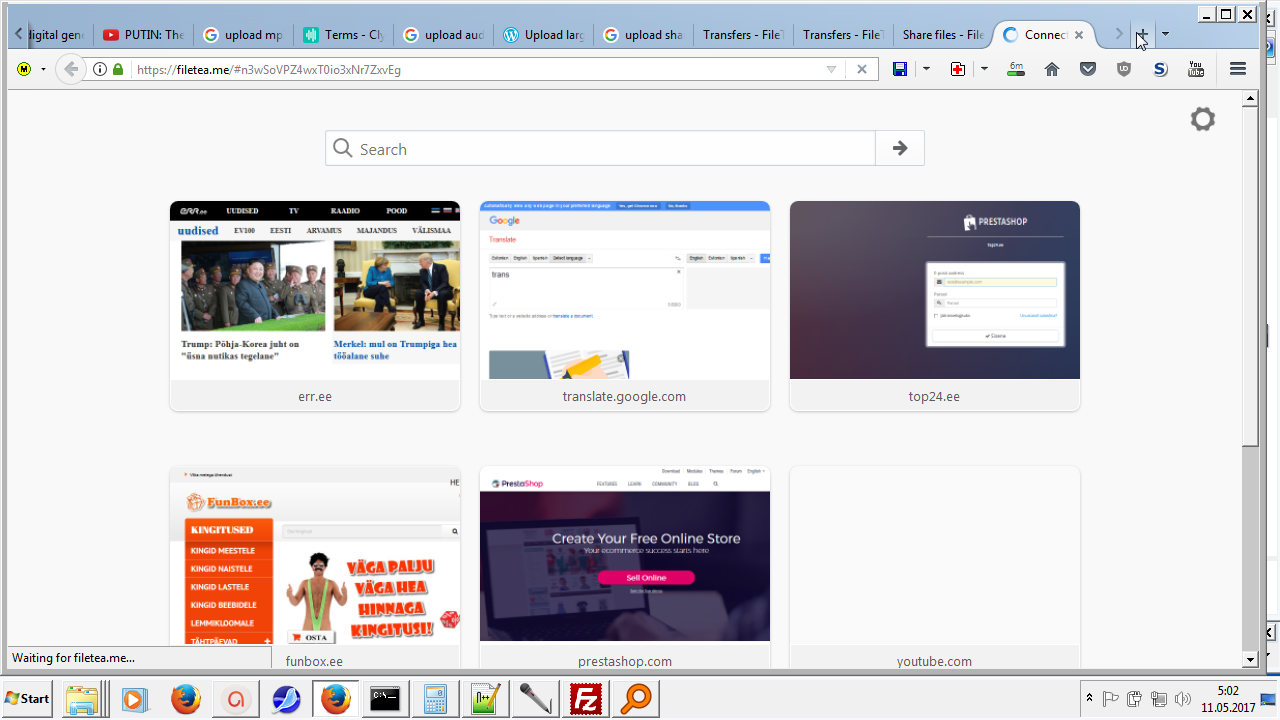Show site information icon in address bar
This screenshot has width=1280, height=720.
point(100,69)
